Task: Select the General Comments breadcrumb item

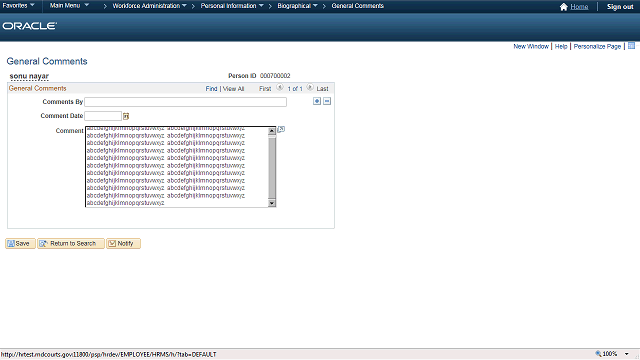Action: (358, 6)
